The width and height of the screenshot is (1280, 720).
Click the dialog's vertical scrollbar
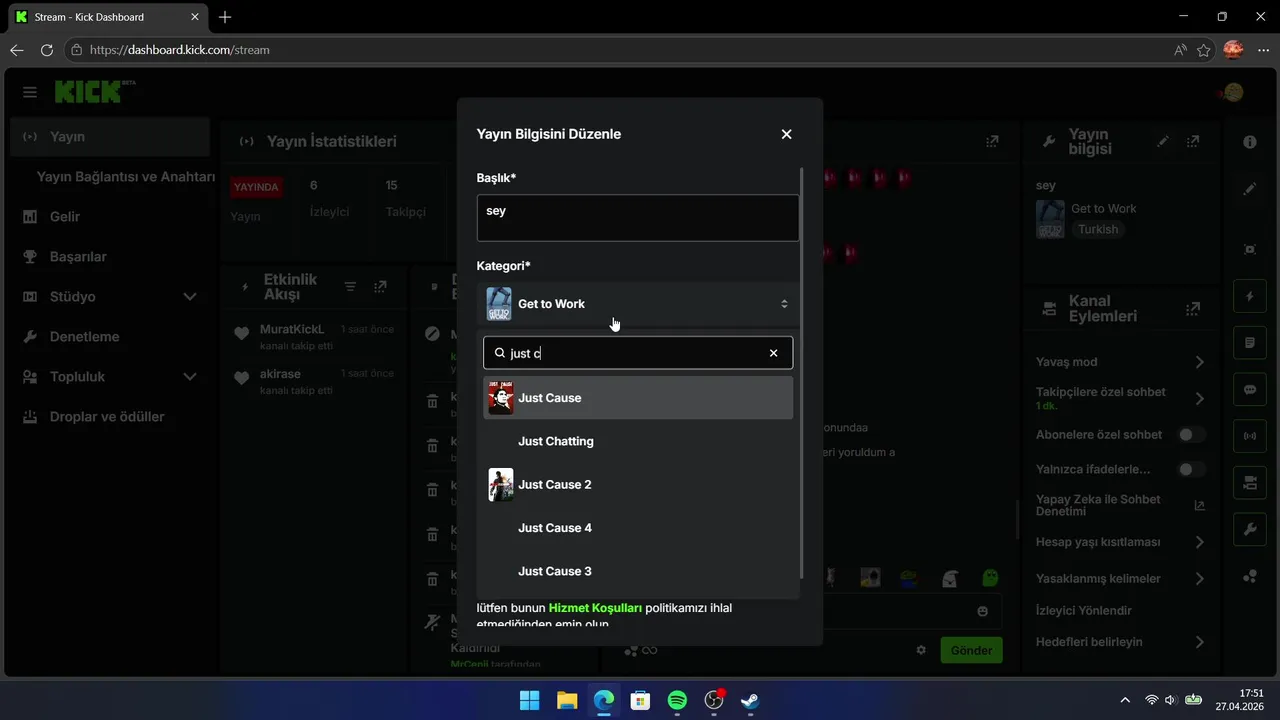pos(802,374)
